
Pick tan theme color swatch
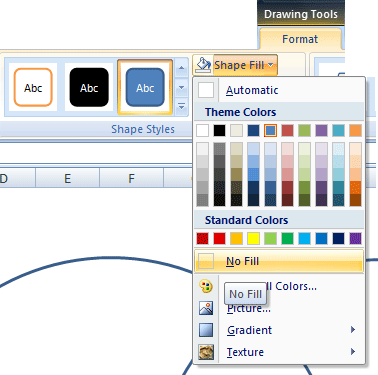236,130
